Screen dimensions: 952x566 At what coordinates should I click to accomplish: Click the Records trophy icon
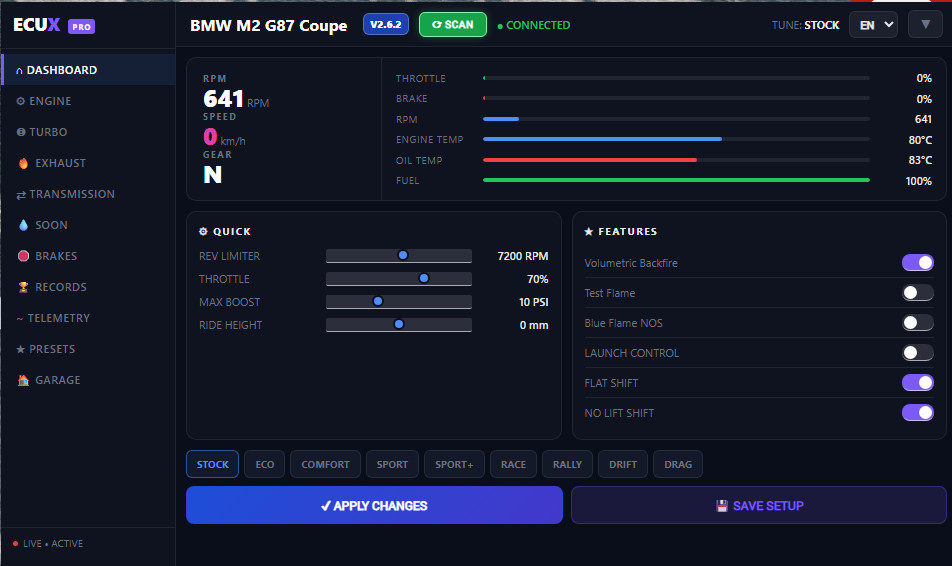pyautogui.click(x=24, y=287)
